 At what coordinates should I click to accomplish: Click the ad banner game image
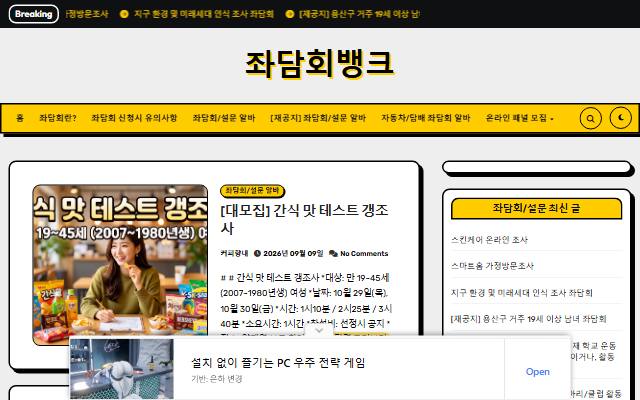(122, 369)
